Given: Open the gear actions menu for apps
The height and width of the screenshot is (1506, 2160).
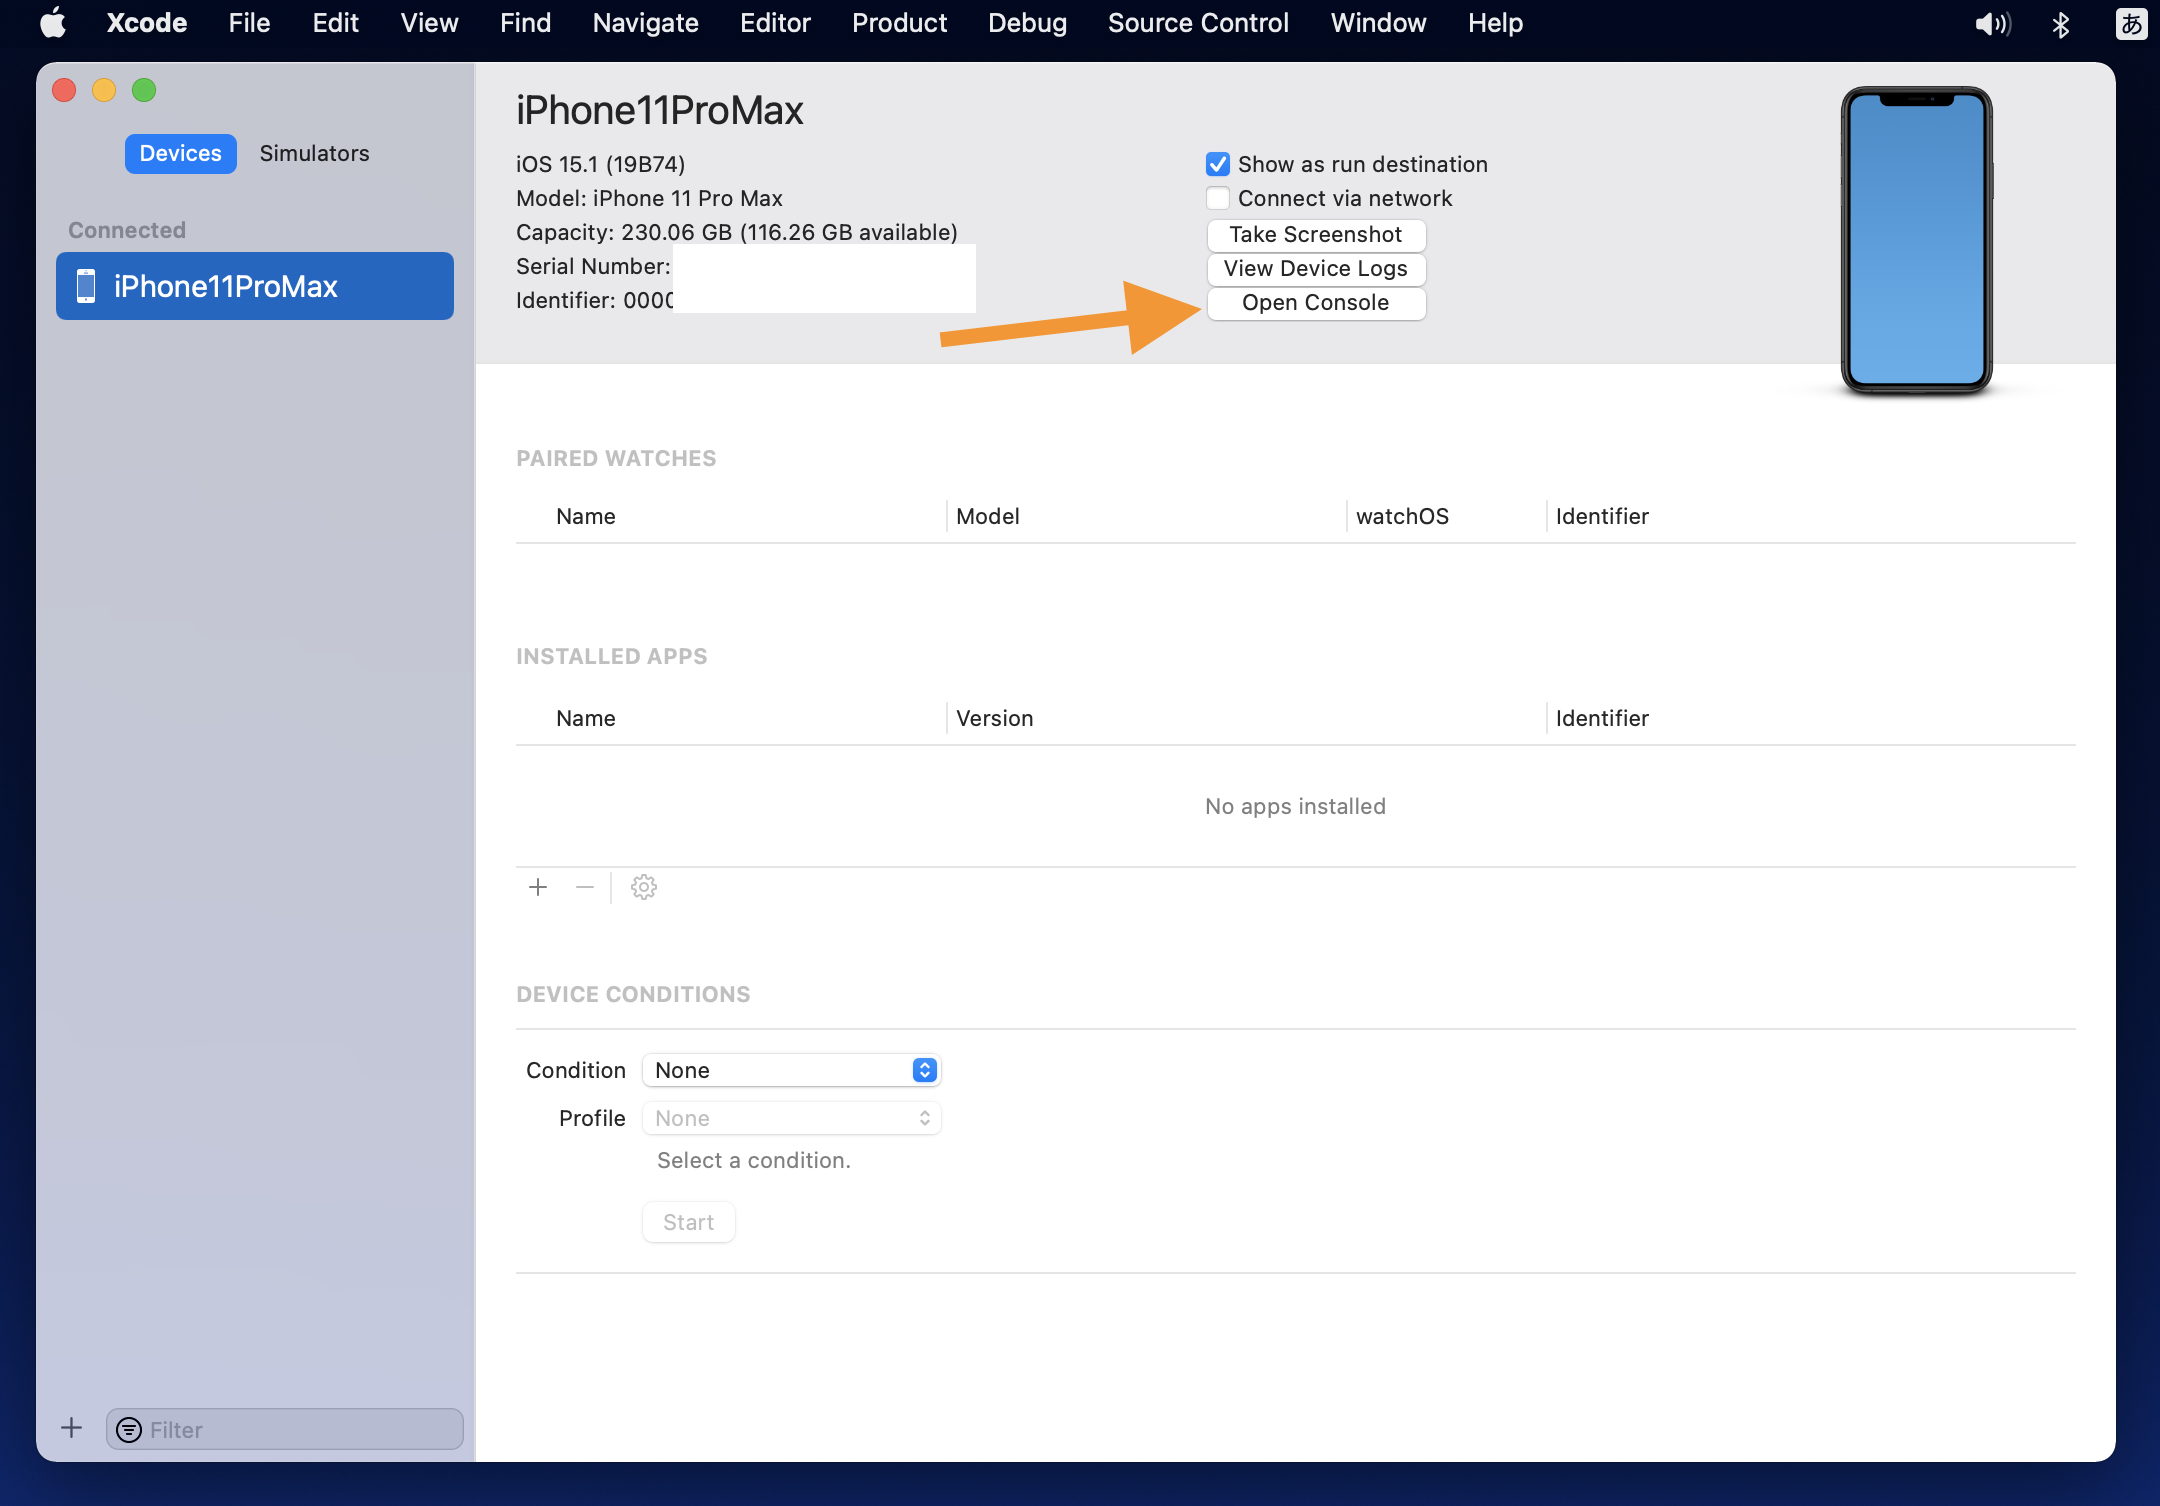Looking at the screenshot, I should pos(644,887).
